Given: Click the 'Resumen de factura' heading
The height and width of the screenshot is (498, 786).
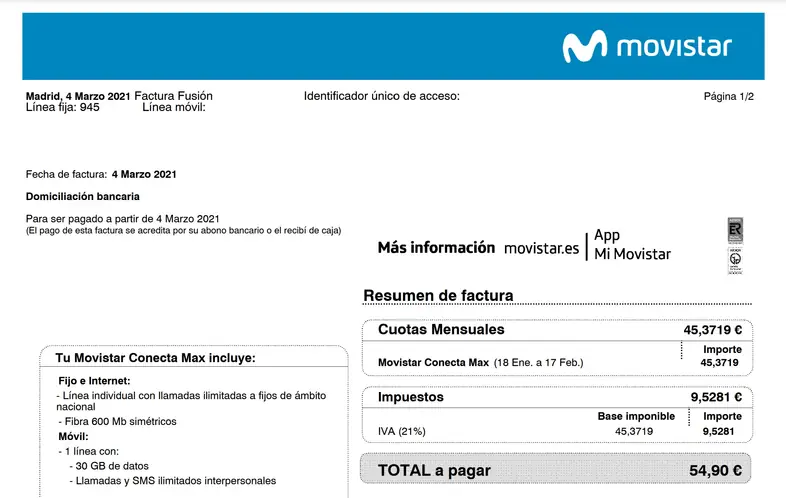Looking at the screenshot, I should click(438, 295).
